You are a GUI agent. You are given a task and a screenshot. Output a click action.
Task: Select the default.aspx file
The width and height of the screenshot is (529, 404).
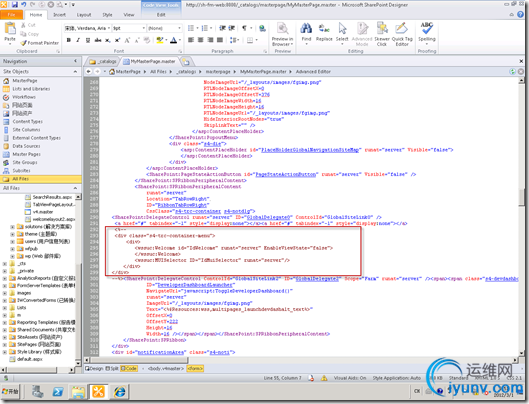click(x=30, y=359)
